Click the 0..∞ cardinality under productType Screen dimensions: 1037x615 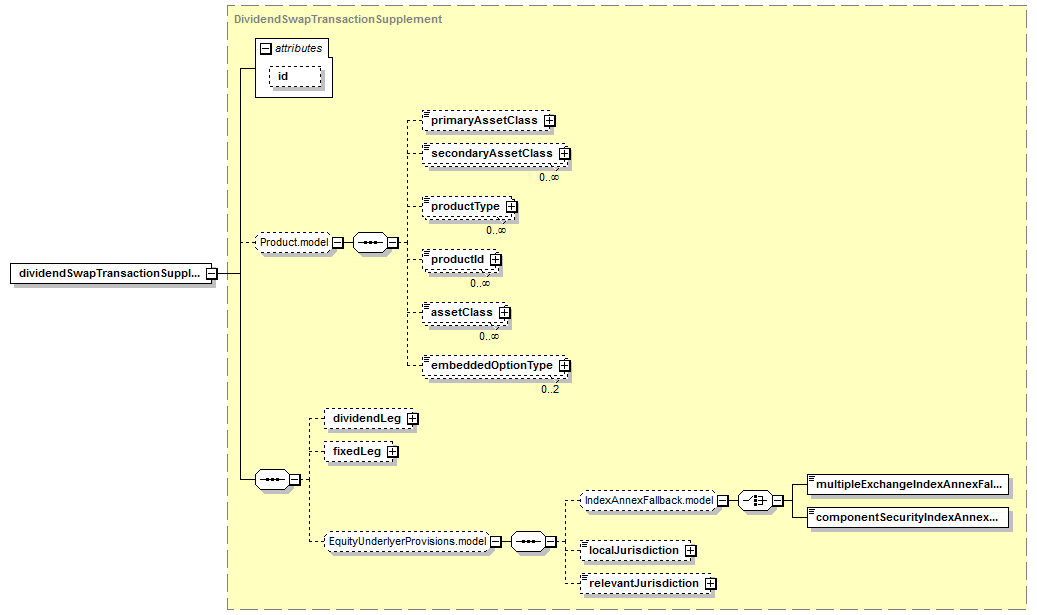(496, 230)
